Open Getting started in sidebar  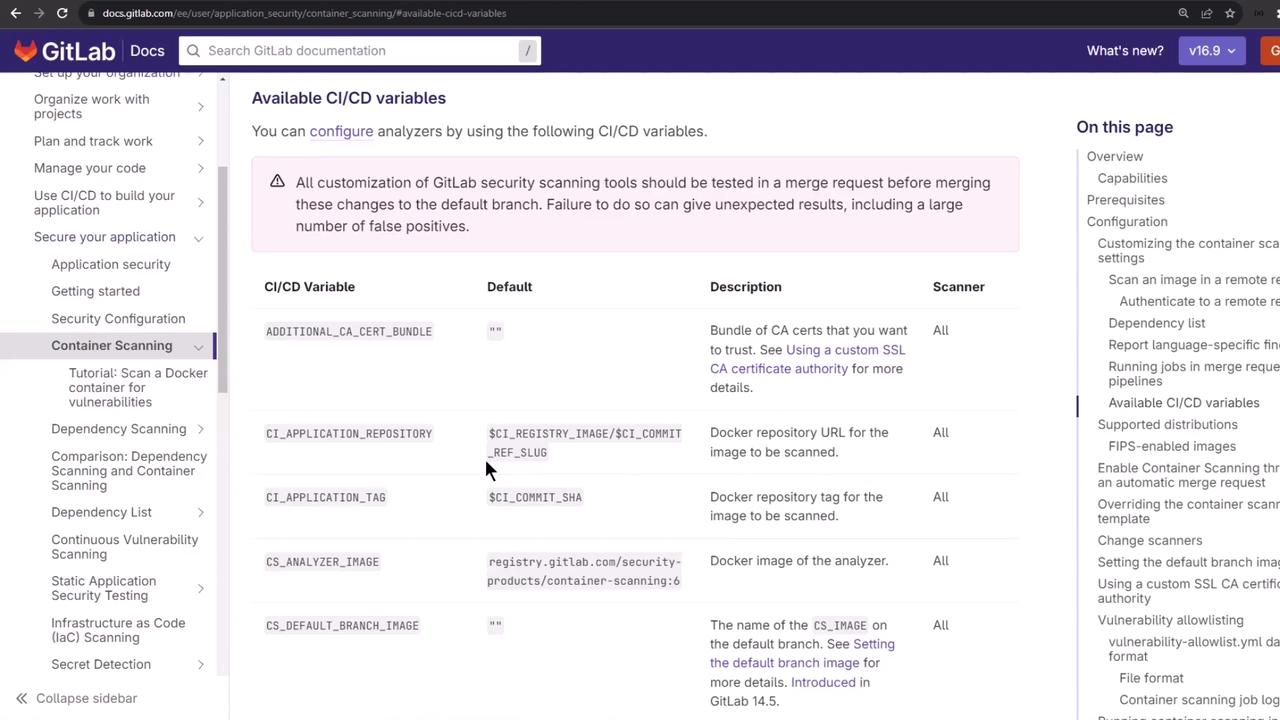[96, 291]
